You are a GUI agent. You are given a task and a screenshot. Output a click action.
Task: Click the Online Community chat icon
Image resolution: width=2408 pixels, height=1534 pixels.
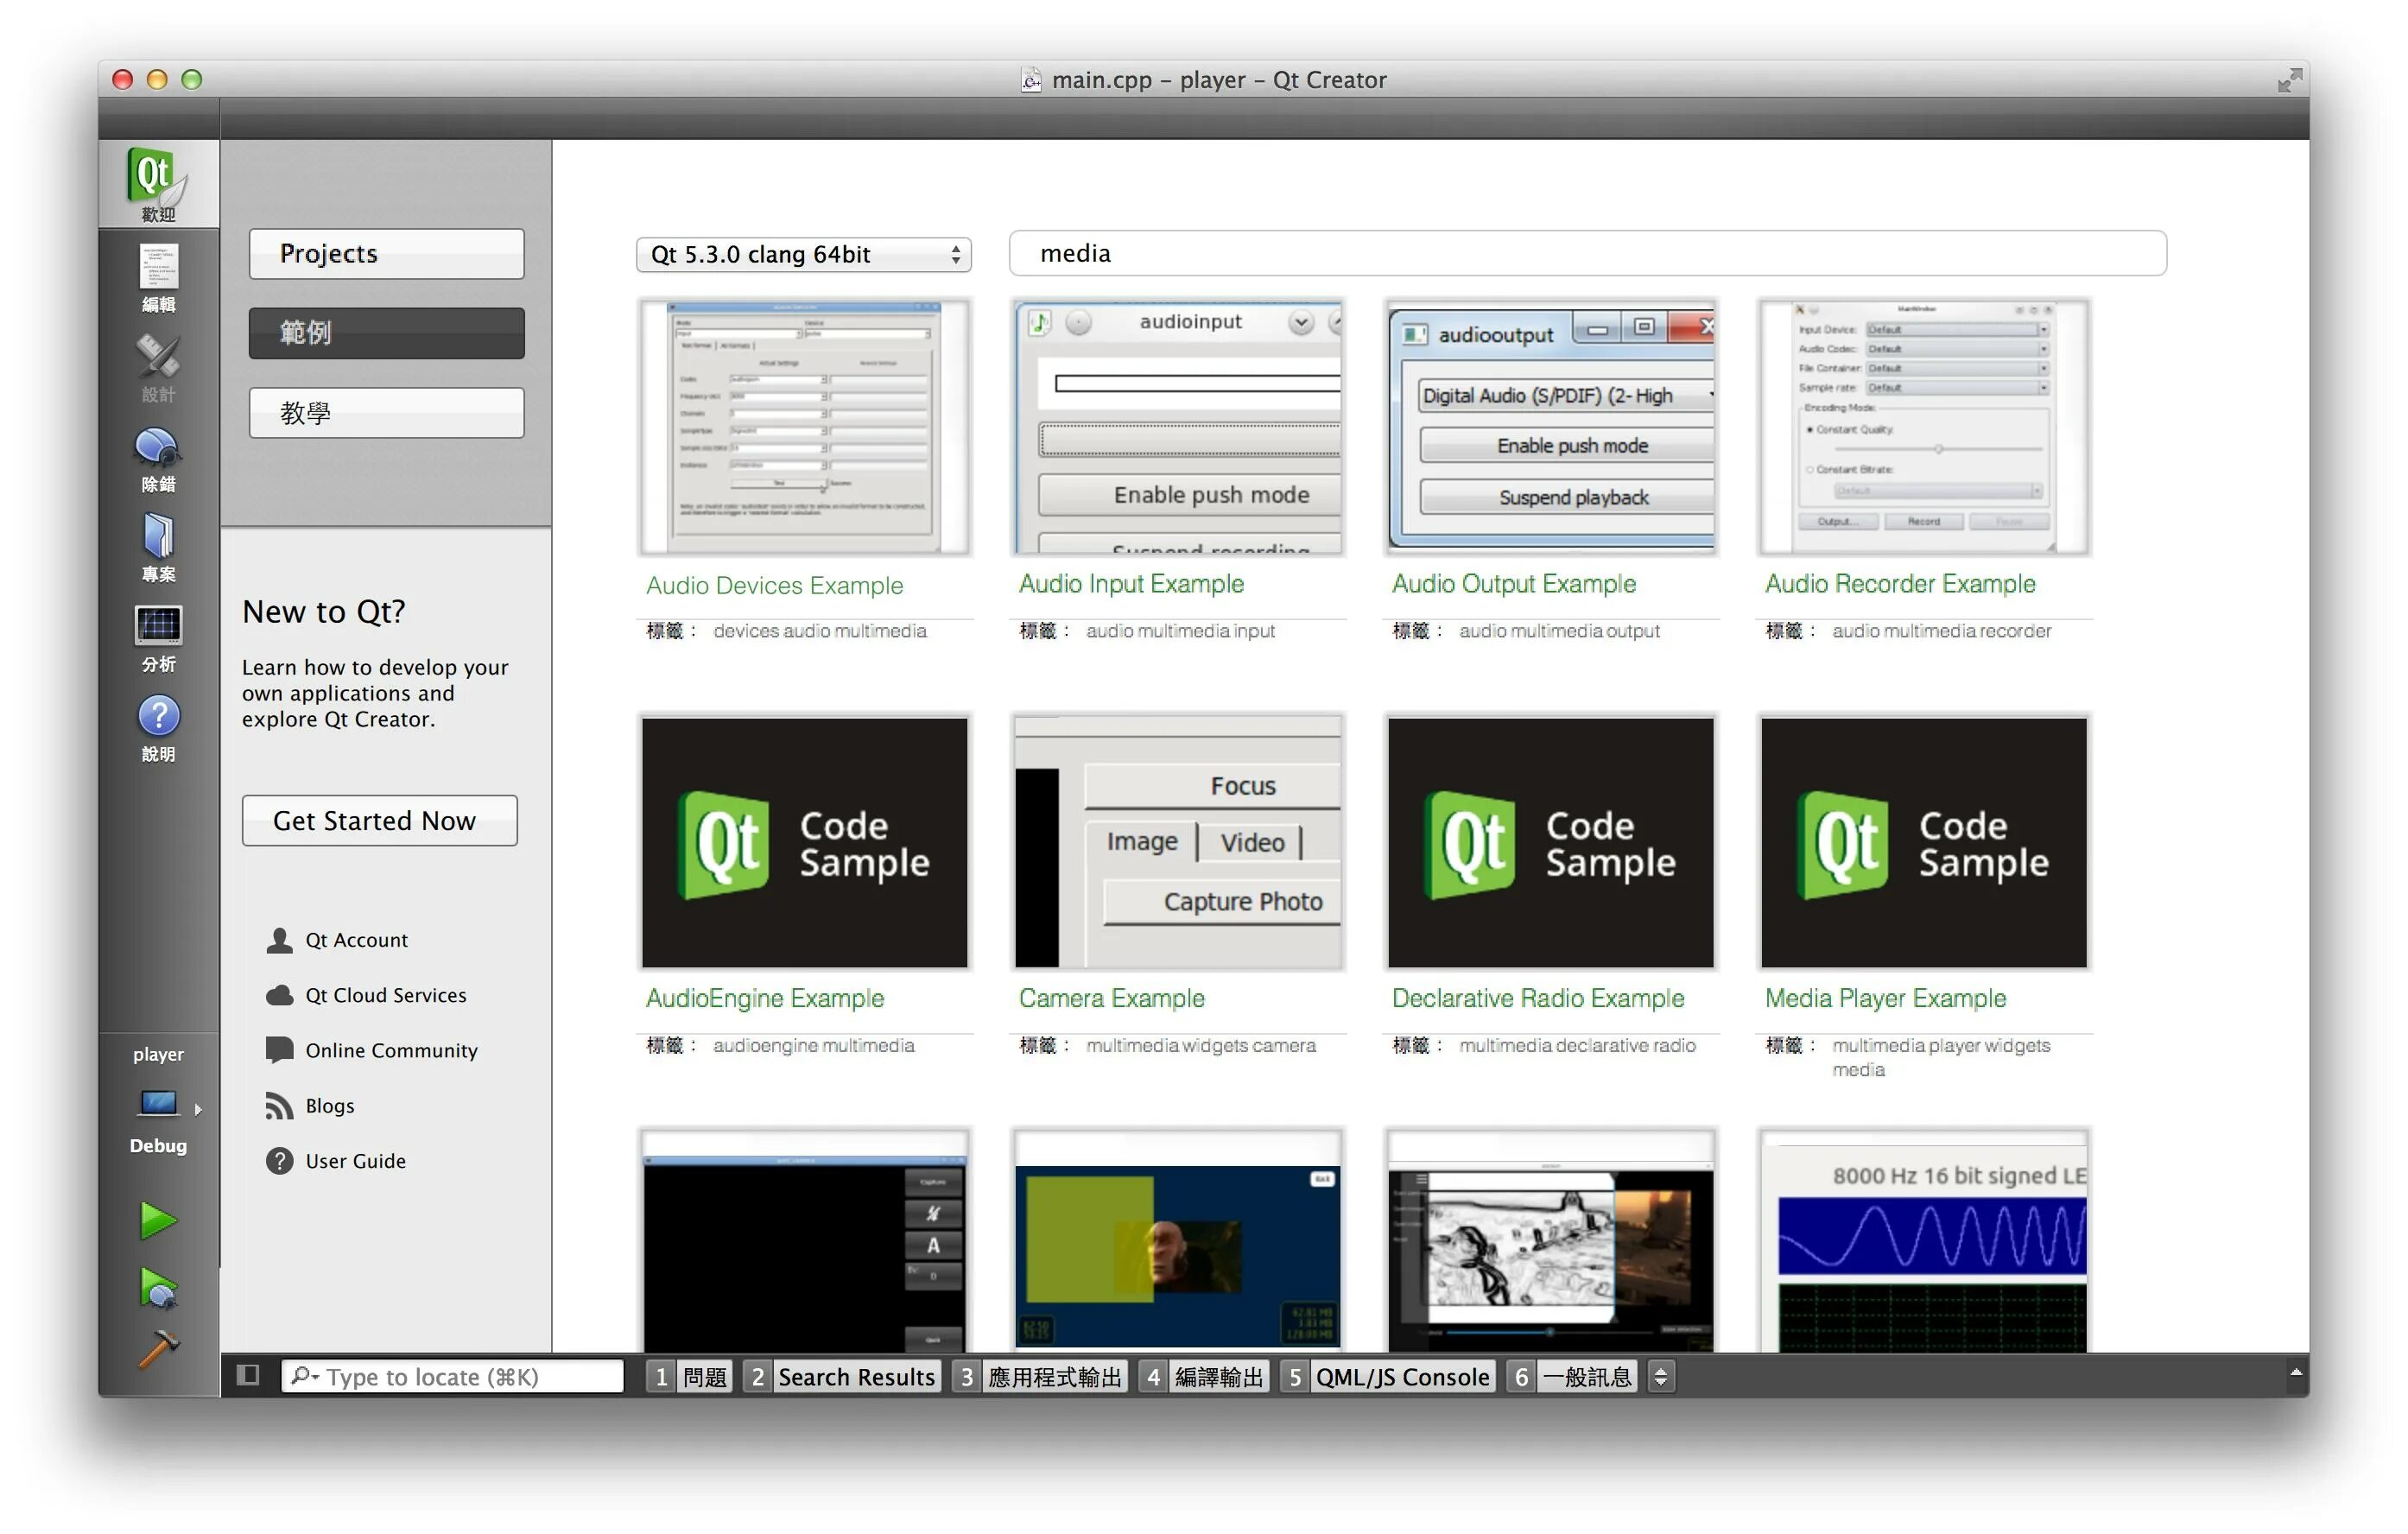tap(279, 1050)
